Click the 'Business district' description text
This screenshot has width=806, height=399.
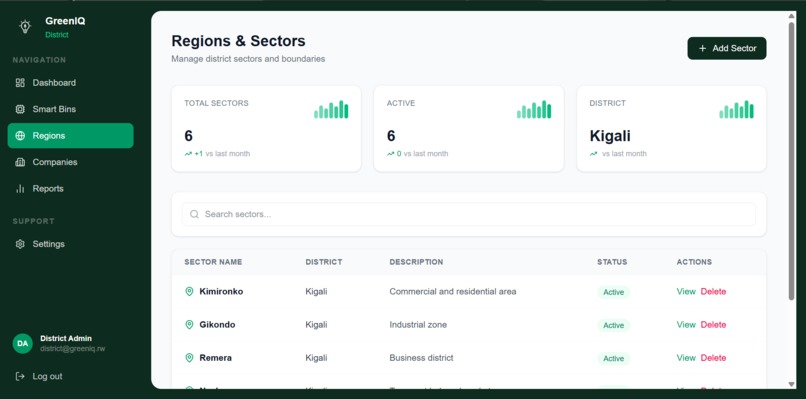click(422, 357)
